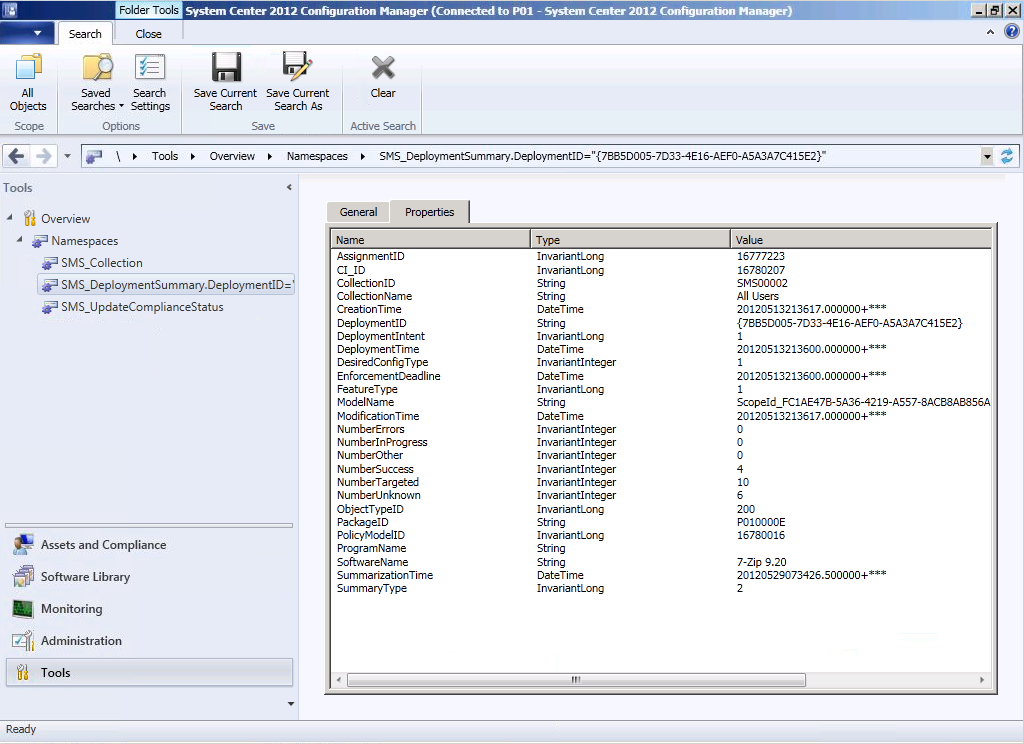Open Saved Searches
The image size is (1024, 744).
tap(97, 82)
